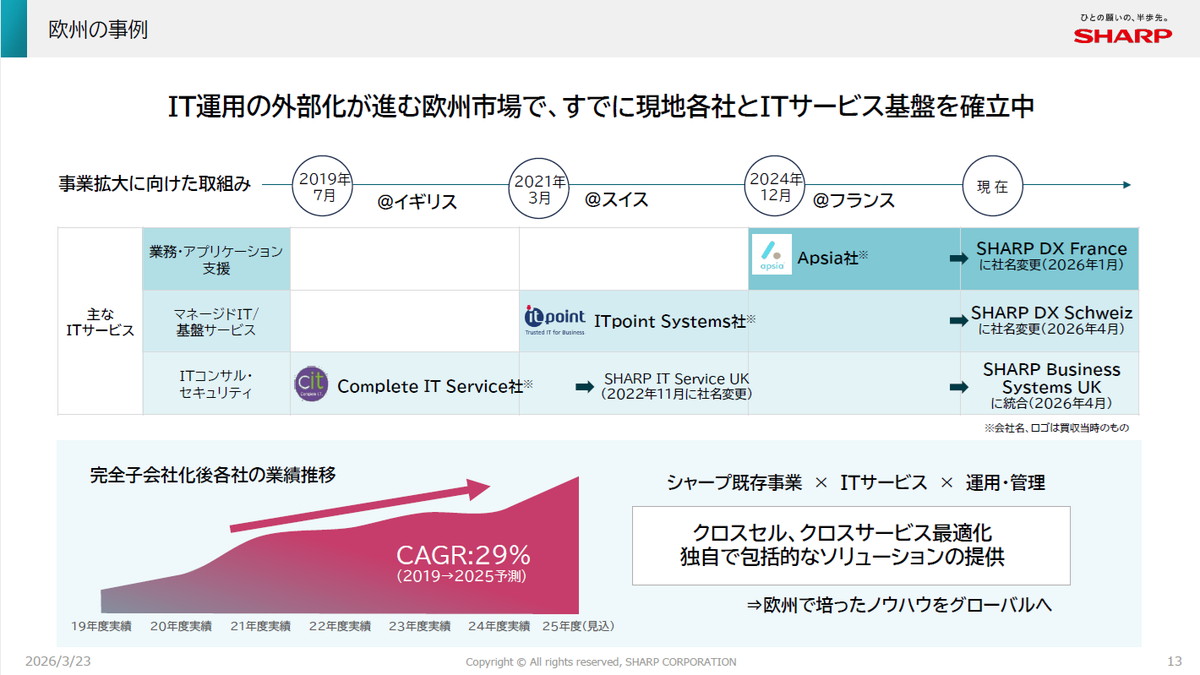Click the @フランス label
This screenshot has width=1200, height=675.
coord(853,200)
